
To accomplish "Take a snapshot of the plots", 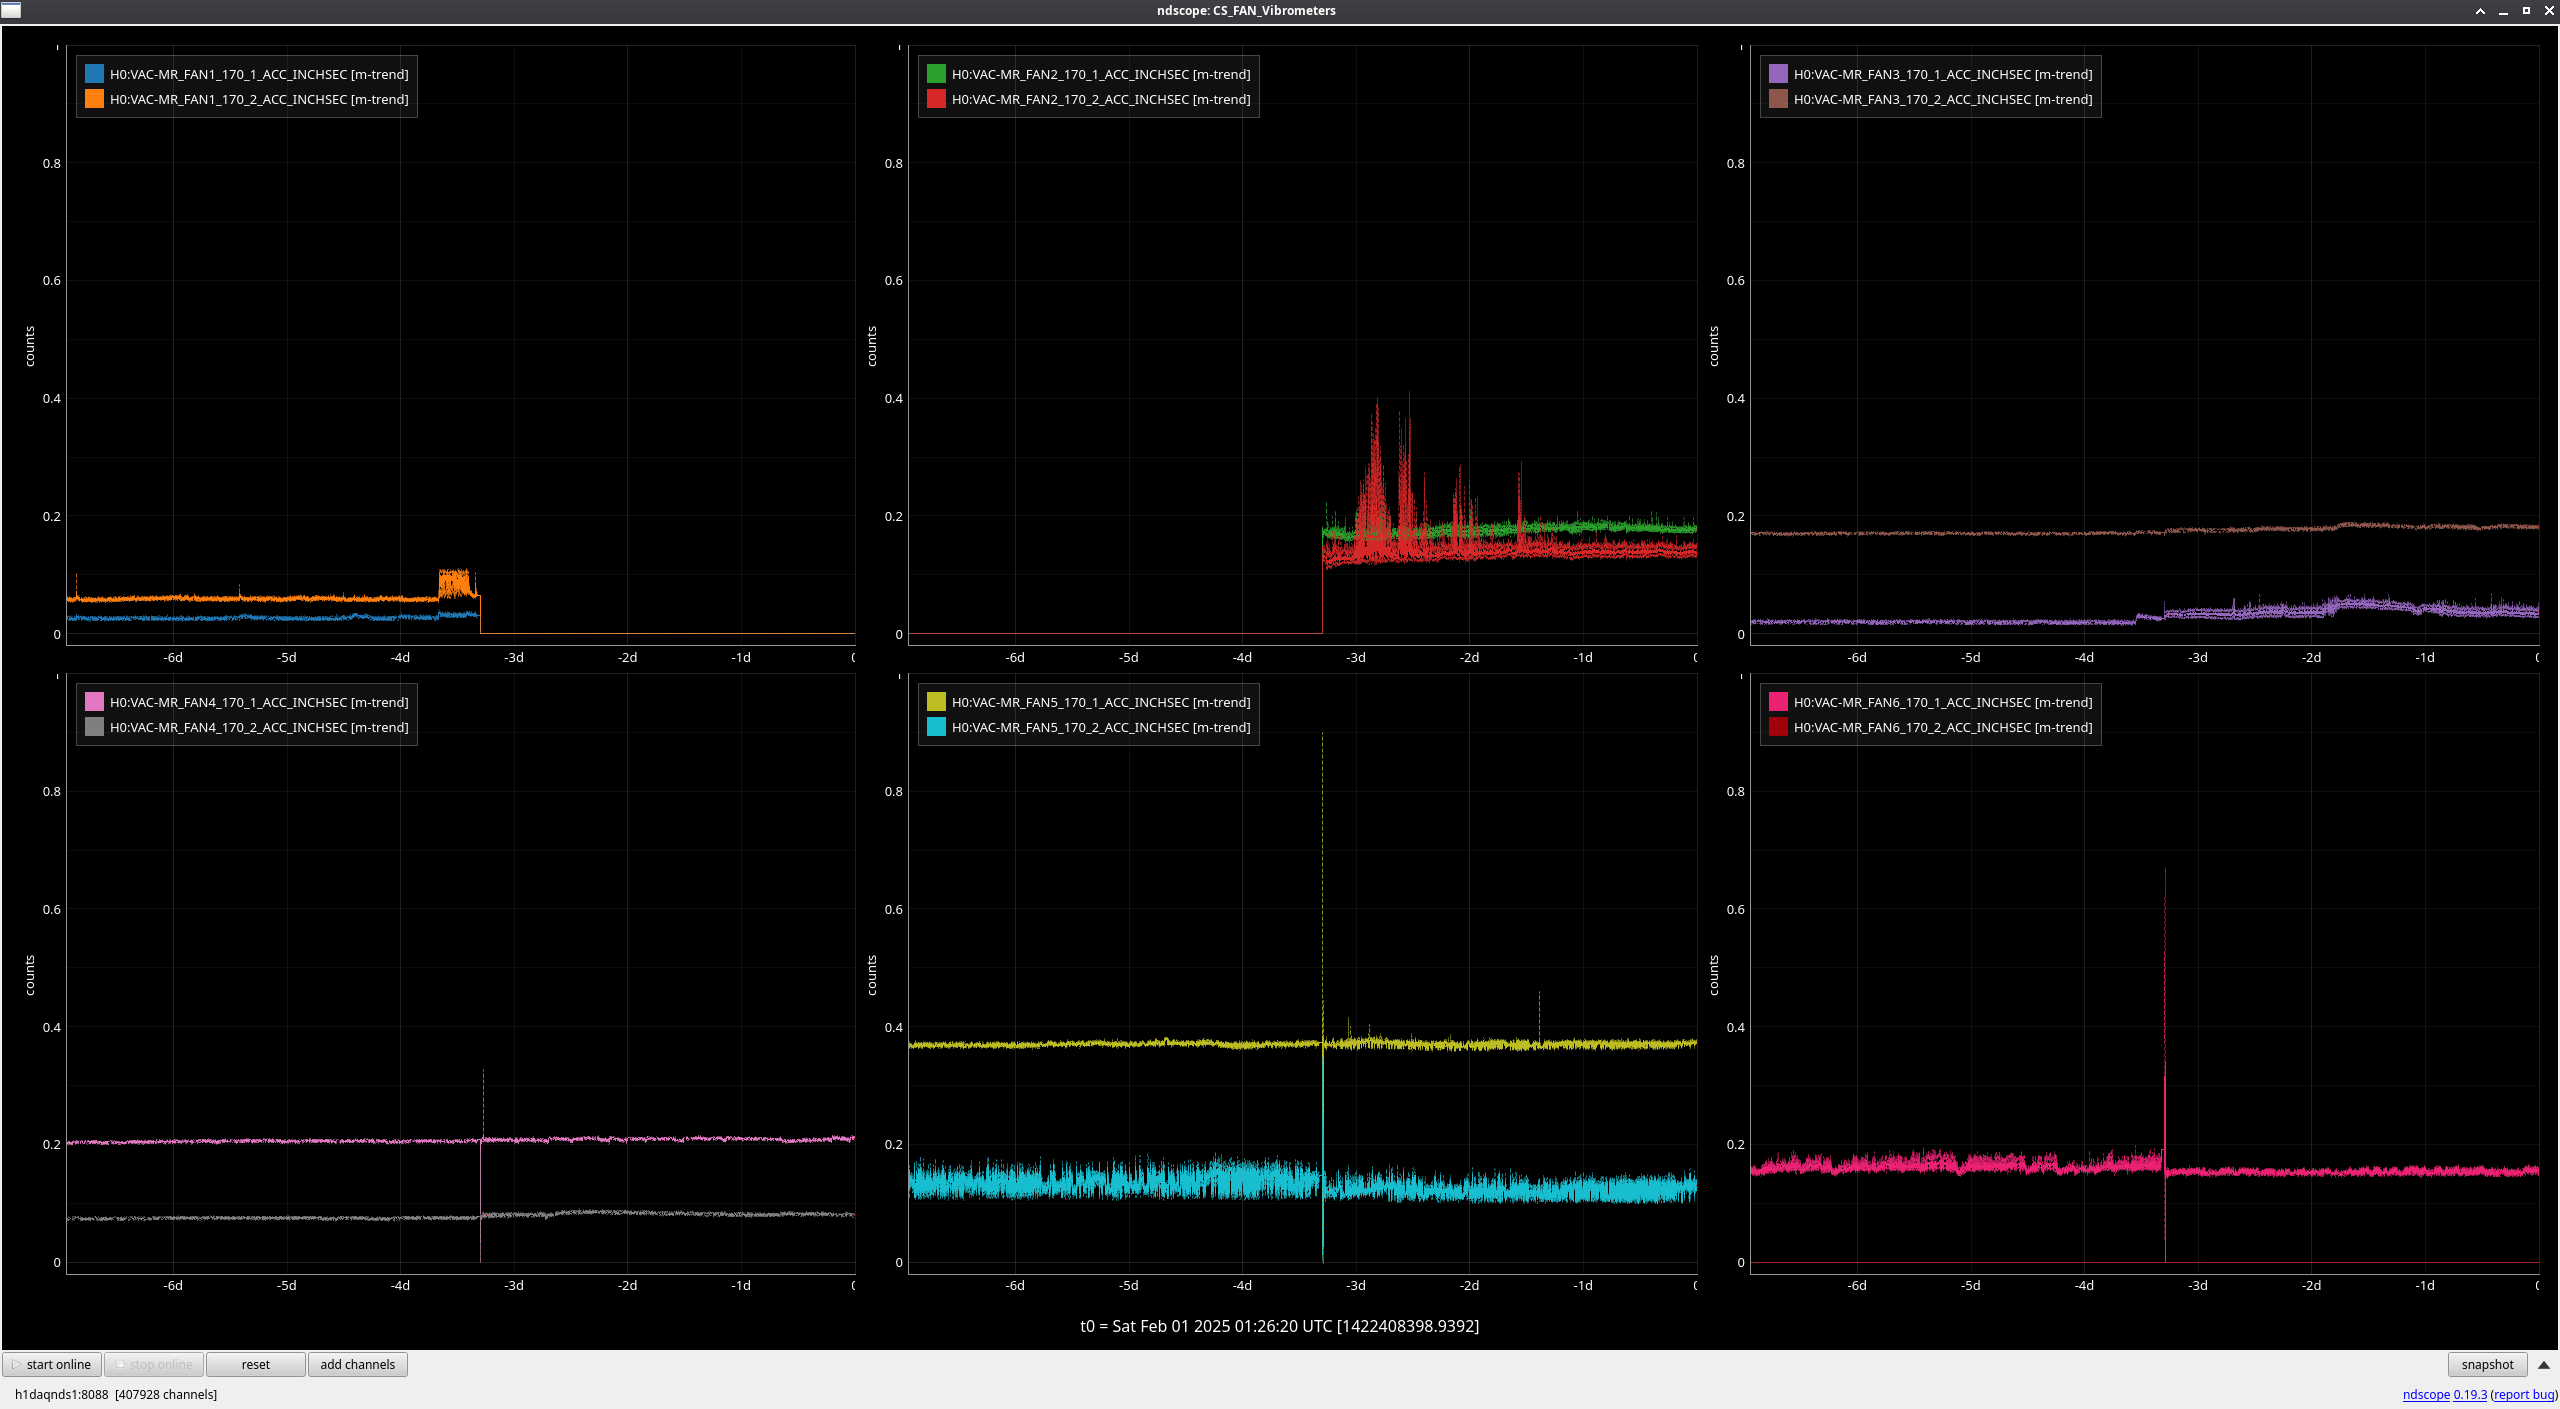I will click(x=2486, y=1364).
